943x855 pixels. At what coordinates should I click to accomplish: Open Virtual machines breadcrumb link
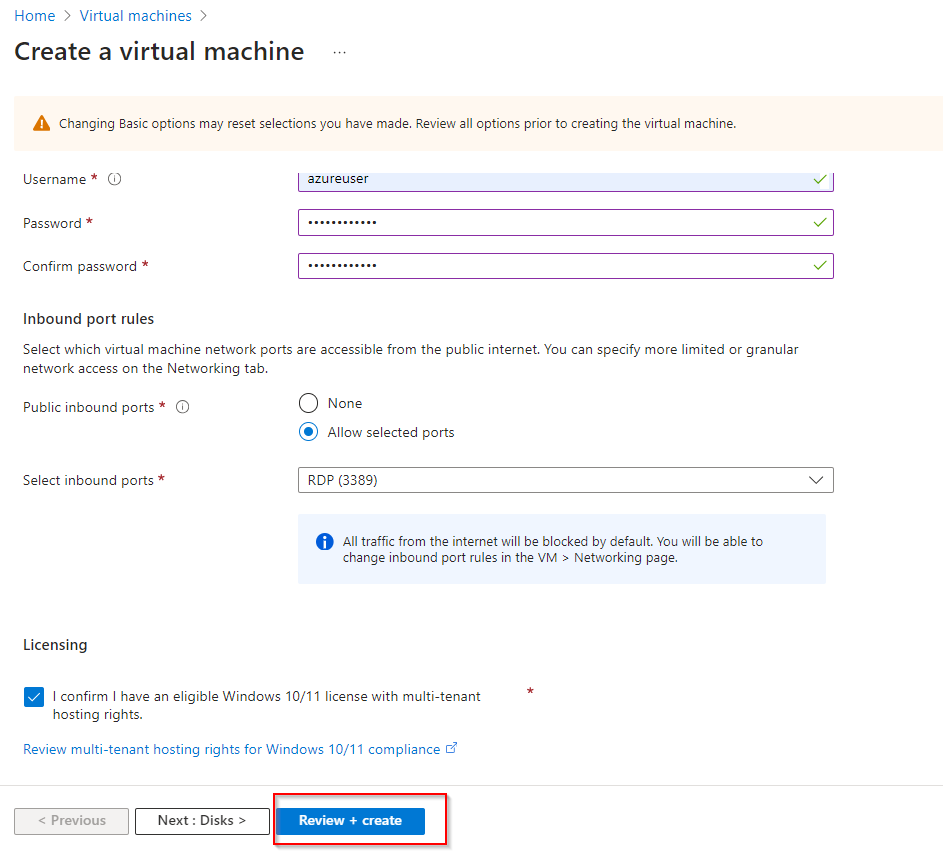point(135,16)
